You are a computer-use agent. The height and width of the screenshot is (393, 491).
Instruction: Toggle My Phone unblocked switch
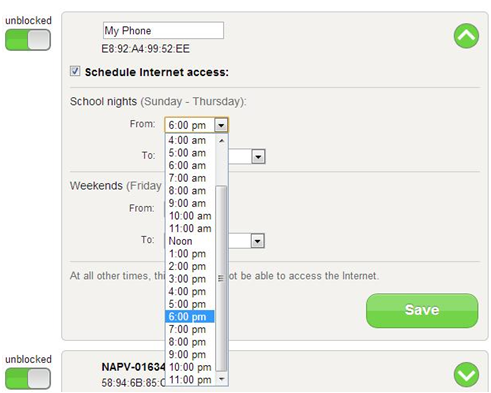(x=28, y=40)
